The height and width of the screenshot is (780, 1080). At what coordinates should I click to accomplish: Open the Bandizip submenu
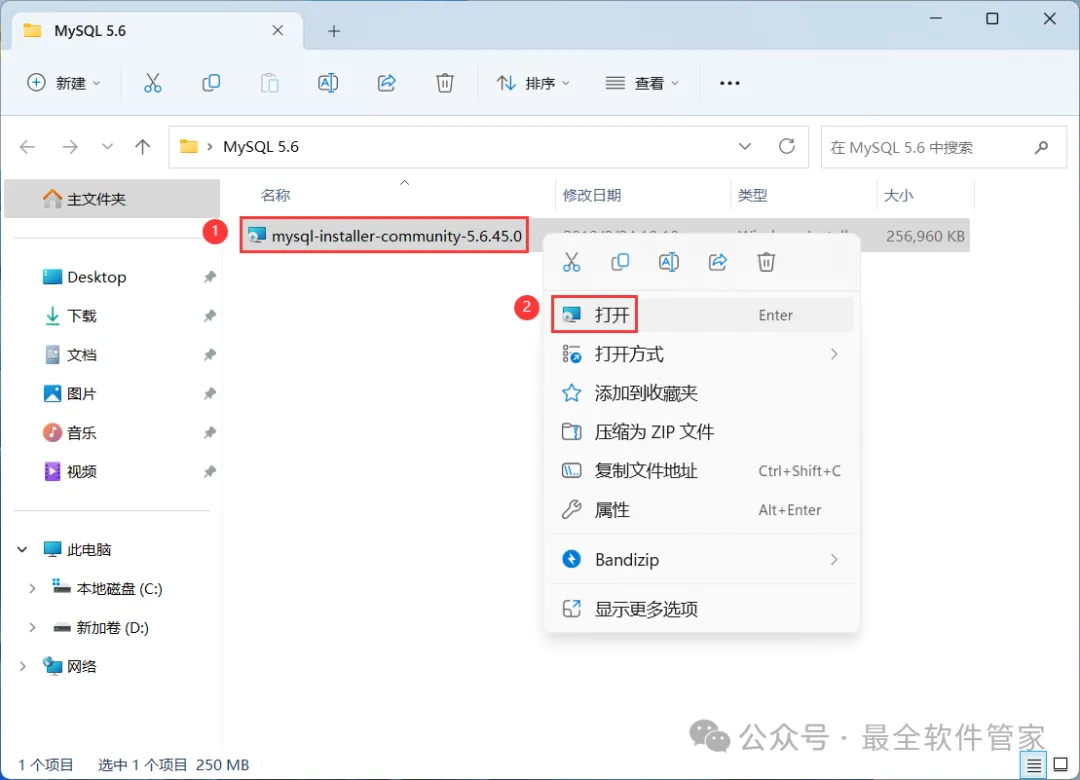point(701,560)
